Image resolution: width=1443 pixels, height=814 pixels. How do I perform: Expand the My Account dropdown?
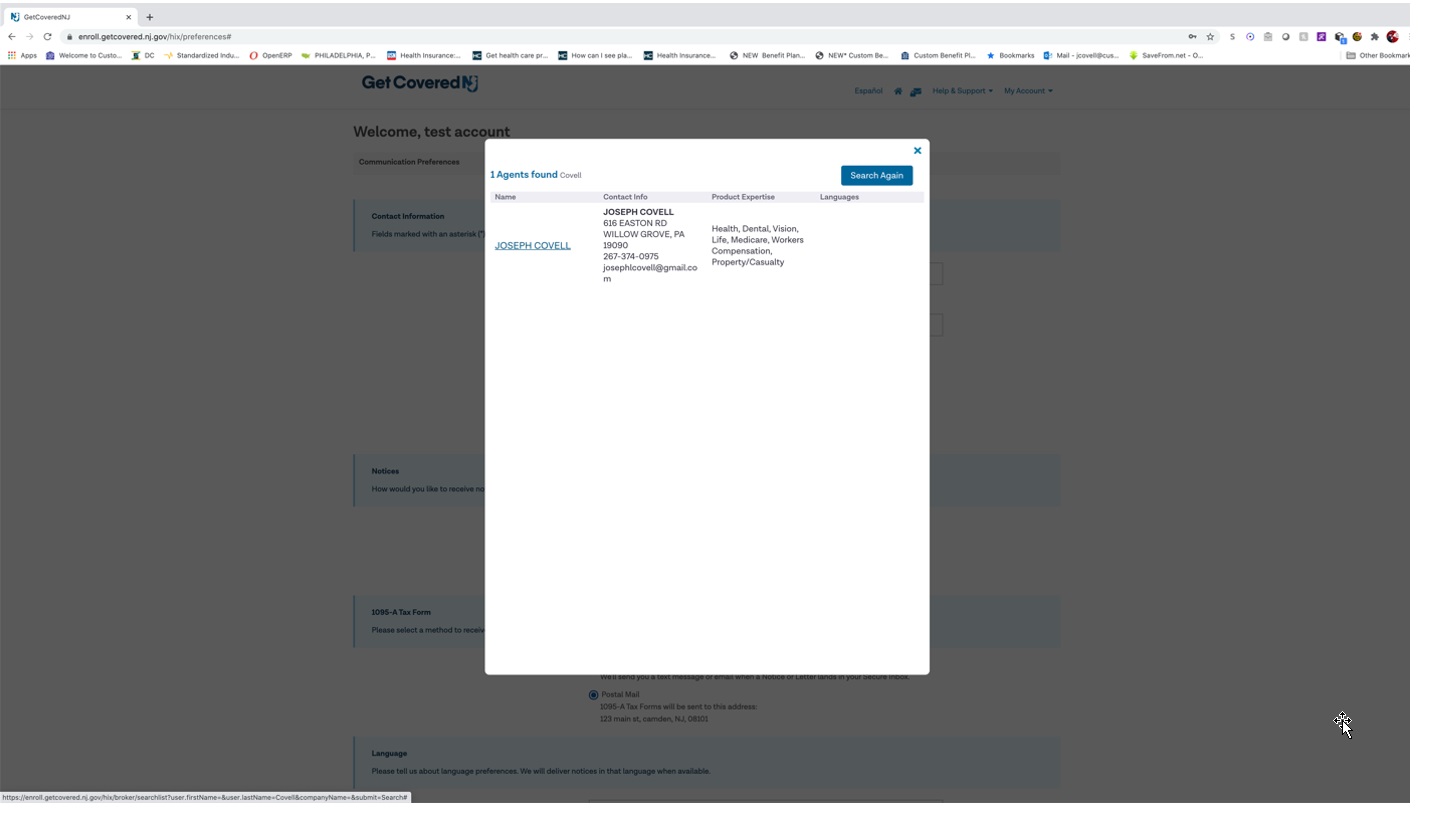(x=1028, y=91)
